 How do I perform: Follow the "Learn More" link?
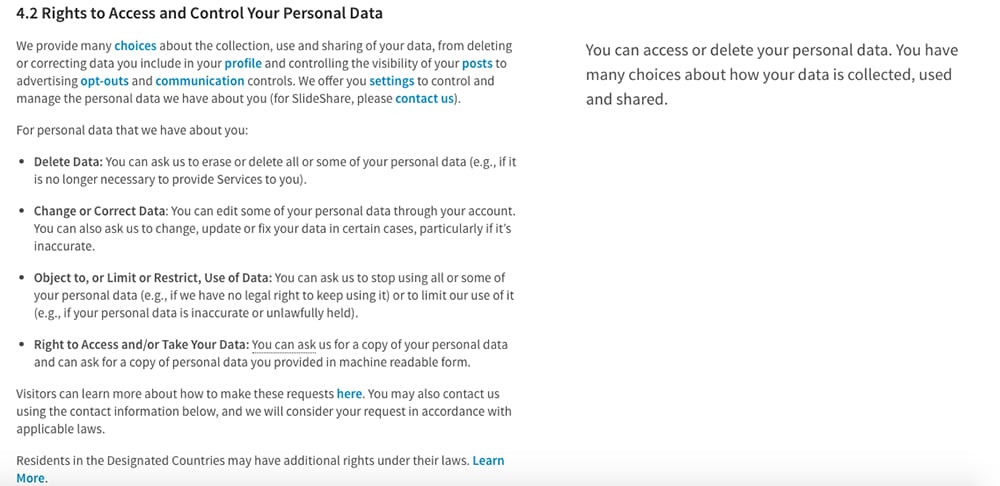coord(260,469)
